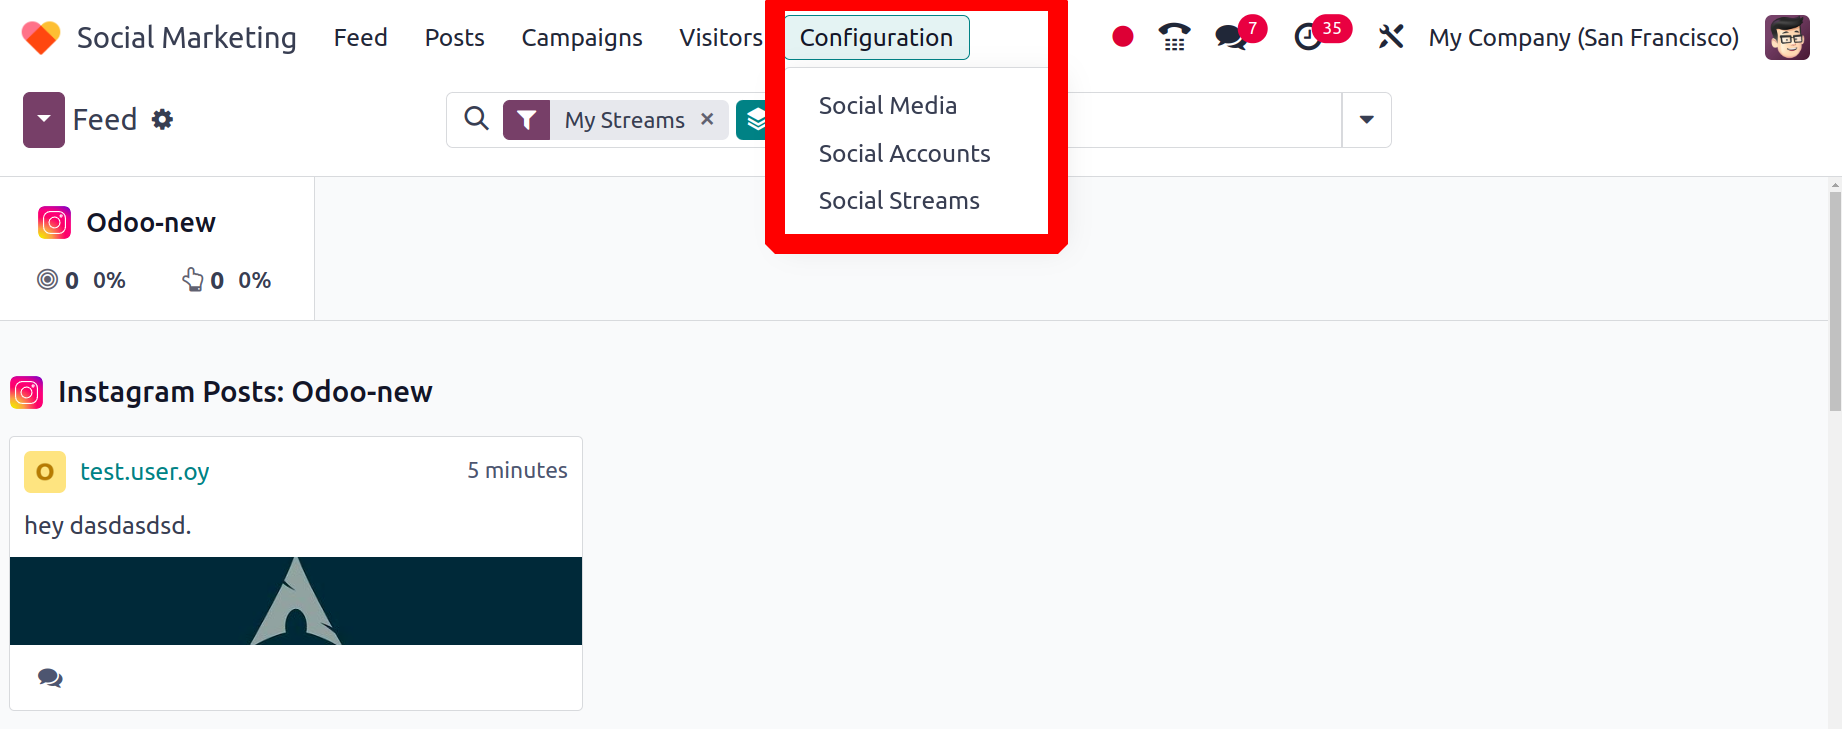The image size is (1842, 729).
Task: Open the Instagram post image thumbnail
Action: [296, 601]
